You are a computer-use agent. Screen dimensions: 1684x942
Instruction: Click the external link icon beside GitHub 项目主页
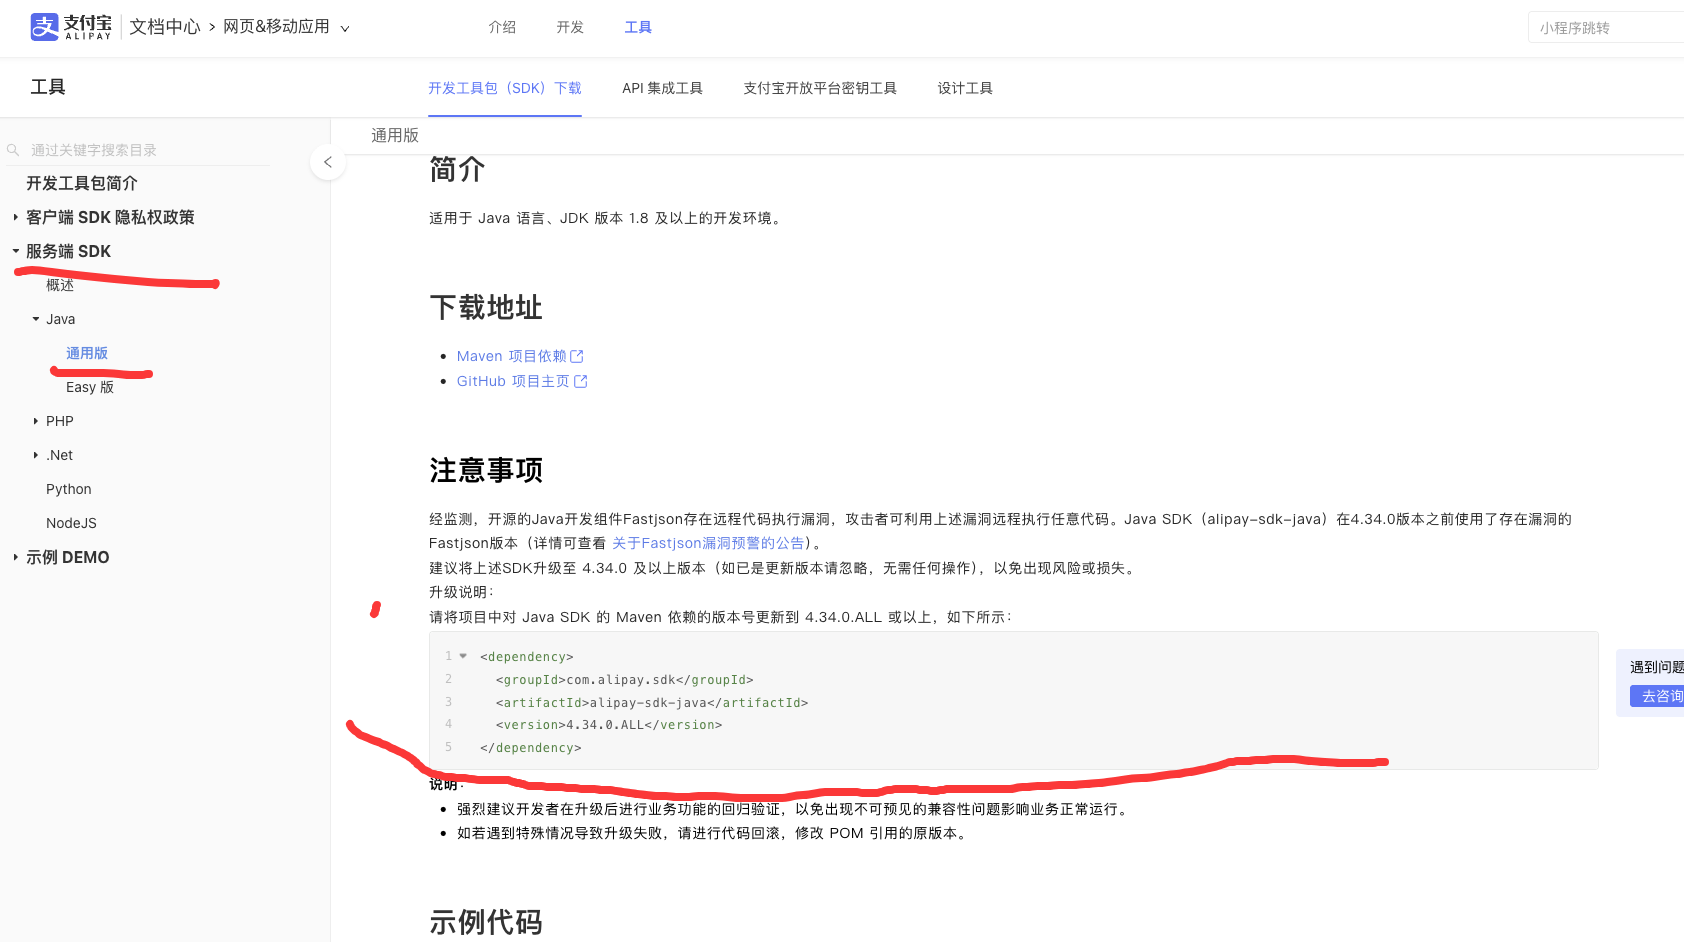click(x=581, y=381)
